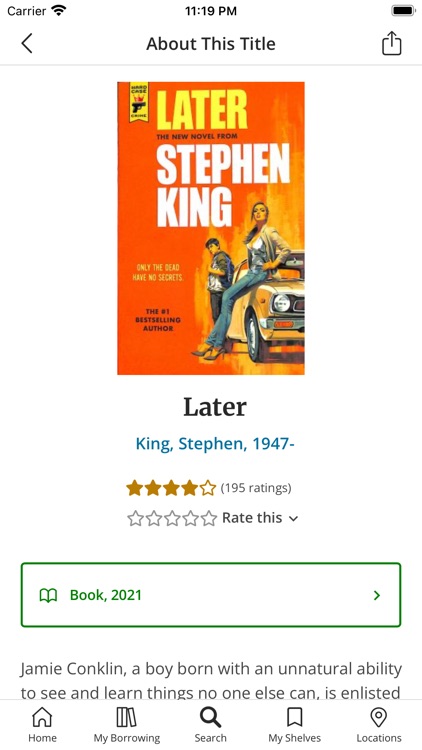Open Locations pin icon
This screenshot has width=422, height=750.
coord(379,717)
